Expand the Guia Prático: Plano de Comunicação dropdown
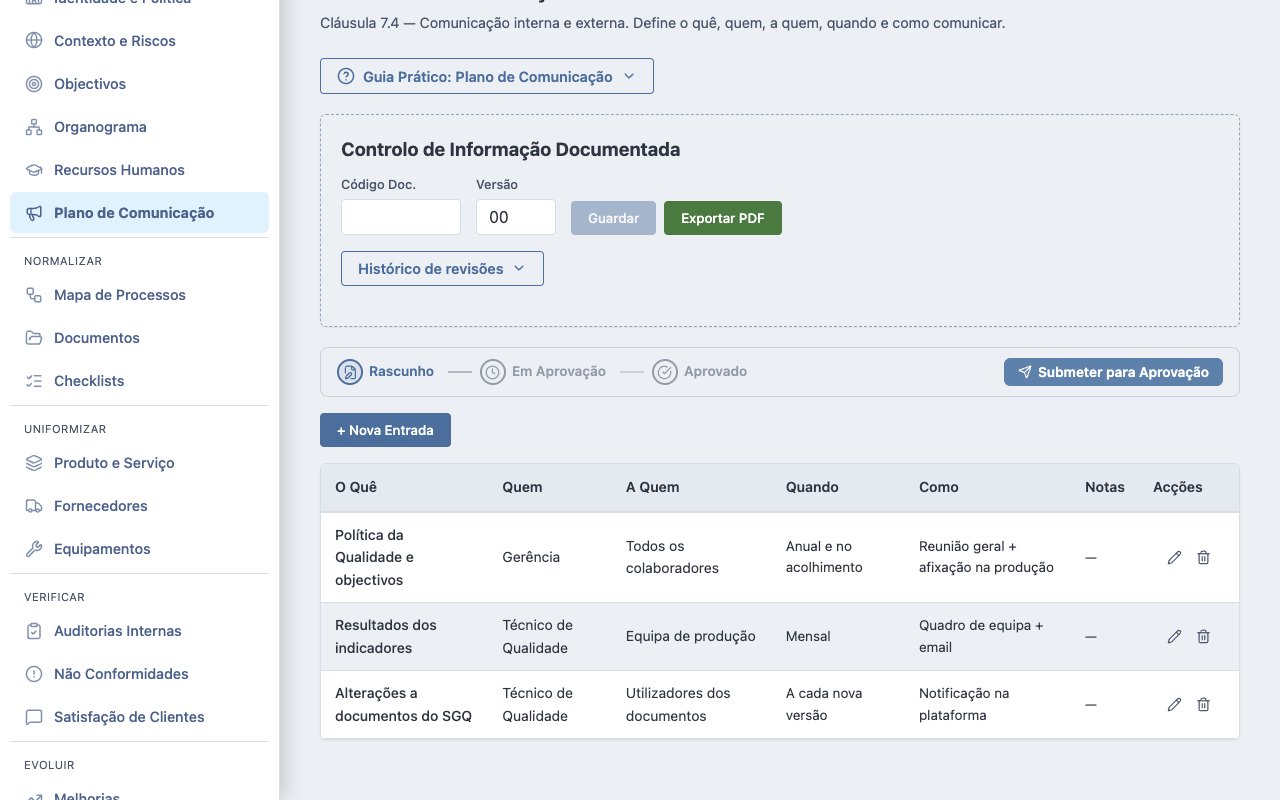 point(487,76)
